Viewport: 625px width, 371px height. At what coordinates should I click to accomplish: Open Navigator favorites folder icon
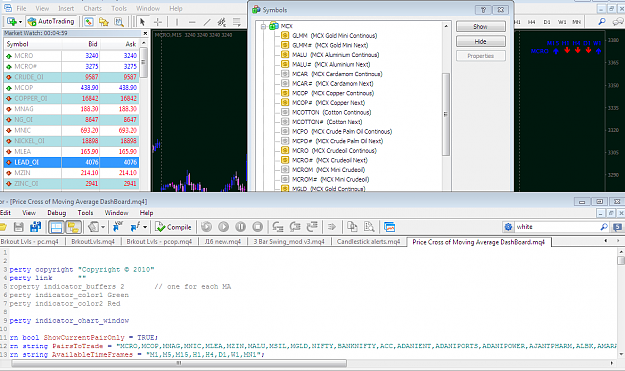[x=104, y=22]
